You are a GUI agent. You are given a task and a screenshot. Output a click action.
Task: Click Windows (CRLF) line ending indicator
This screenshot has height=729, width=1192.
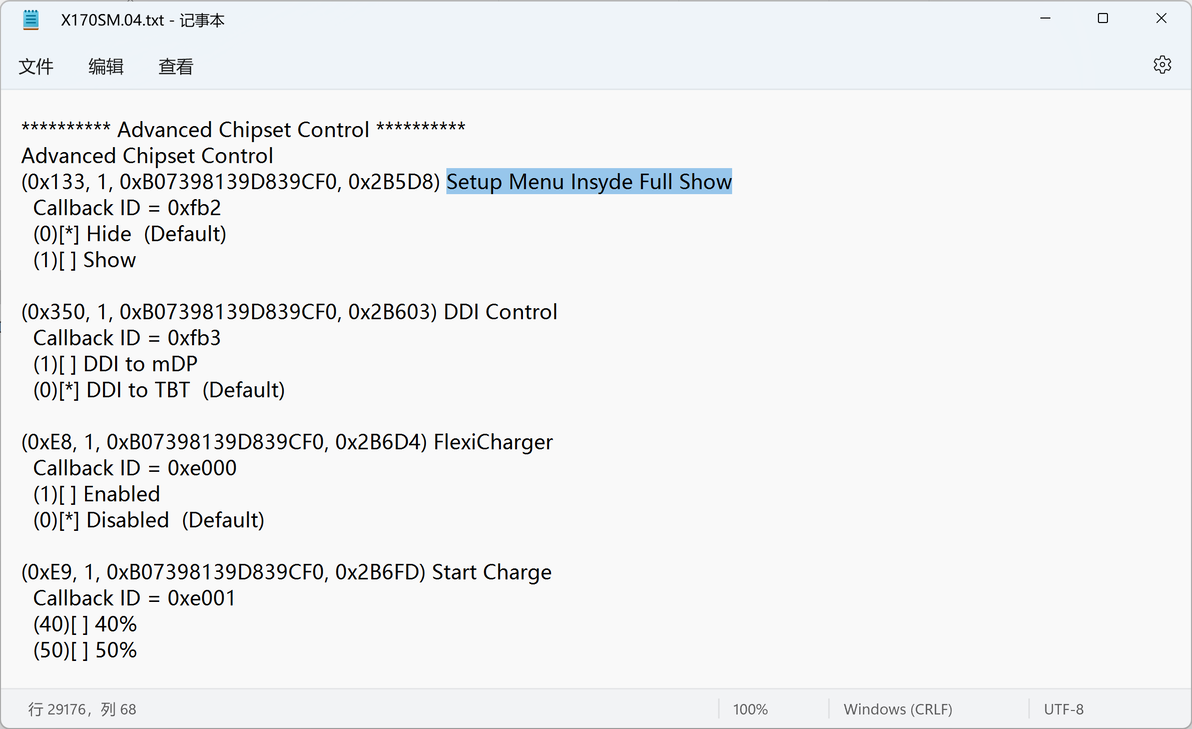897,709
